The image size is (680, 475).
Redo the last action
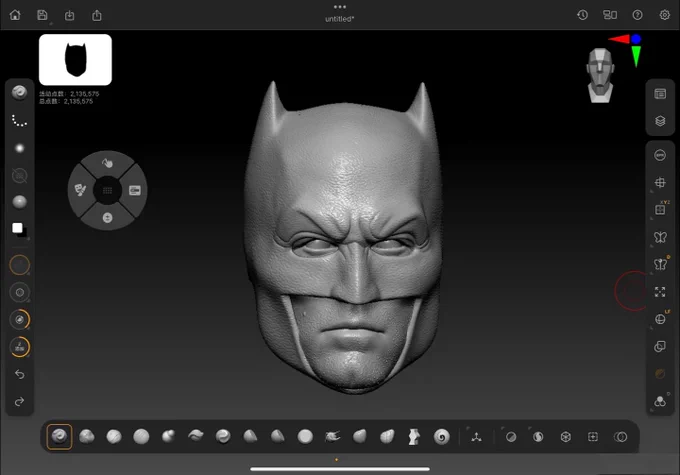[20, 402]
